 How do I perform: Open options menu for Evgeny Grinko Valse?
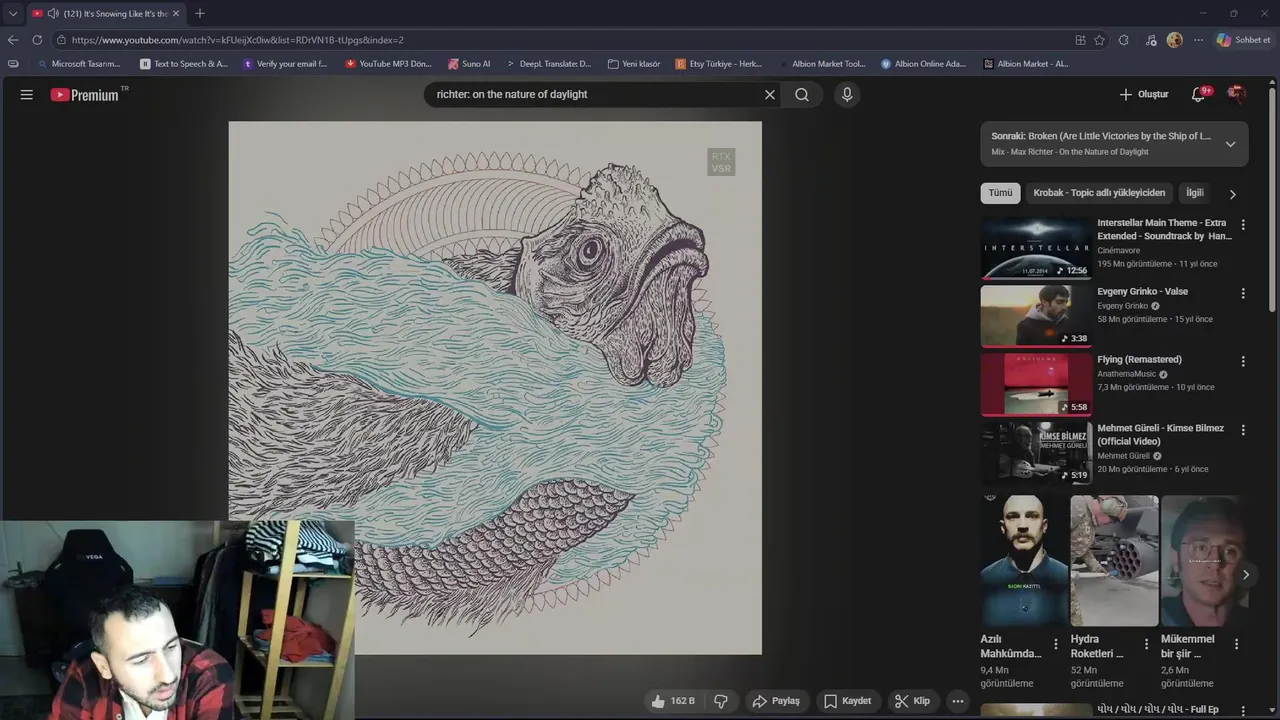1243,293
